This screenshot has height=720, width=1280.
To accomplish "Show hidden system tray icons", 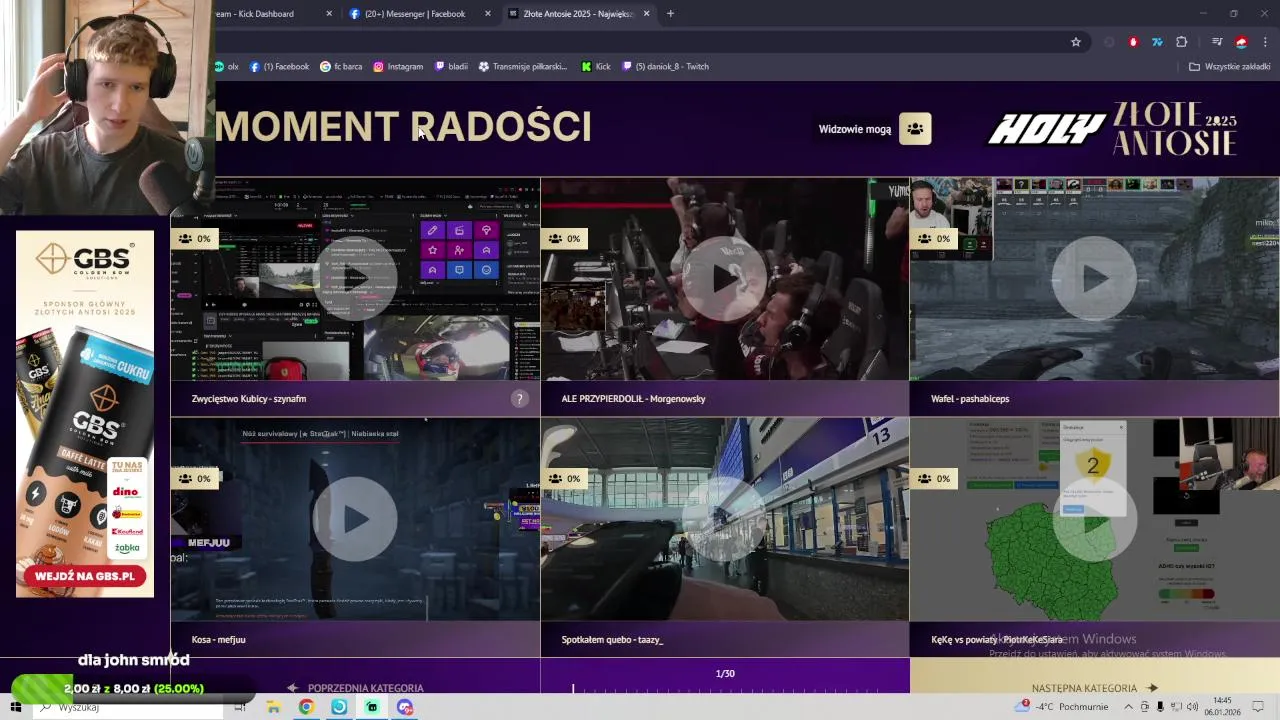I will click(x=1129, y=707).
